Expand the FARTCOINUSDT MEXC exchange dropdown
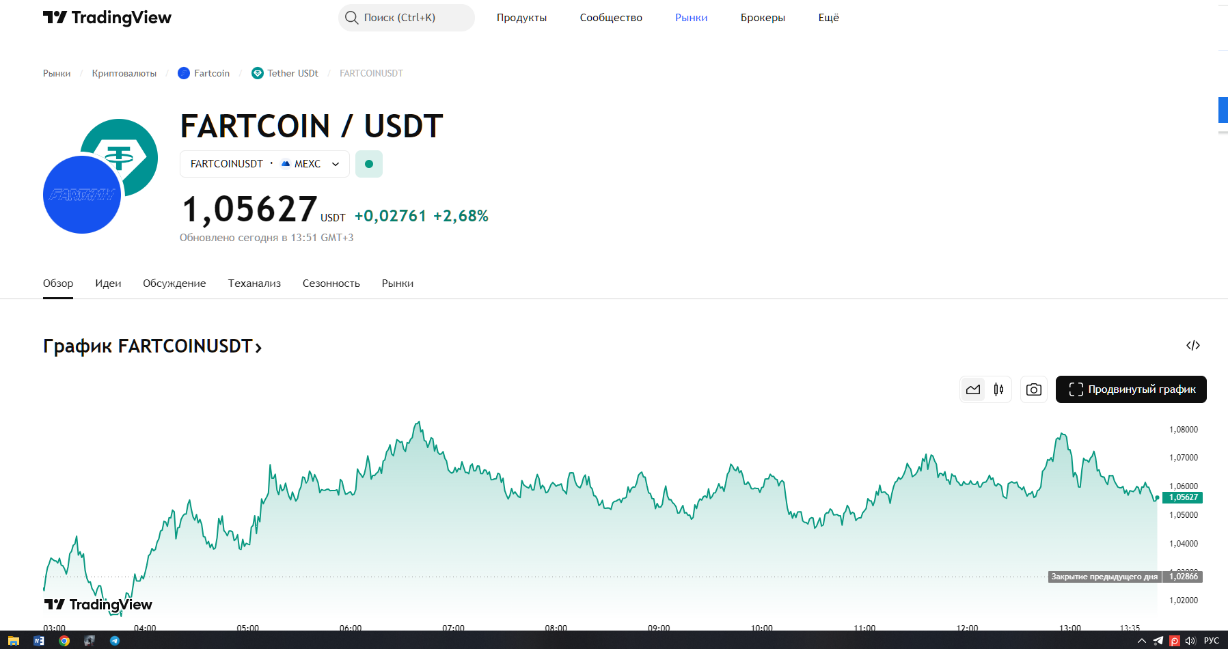 265,164
